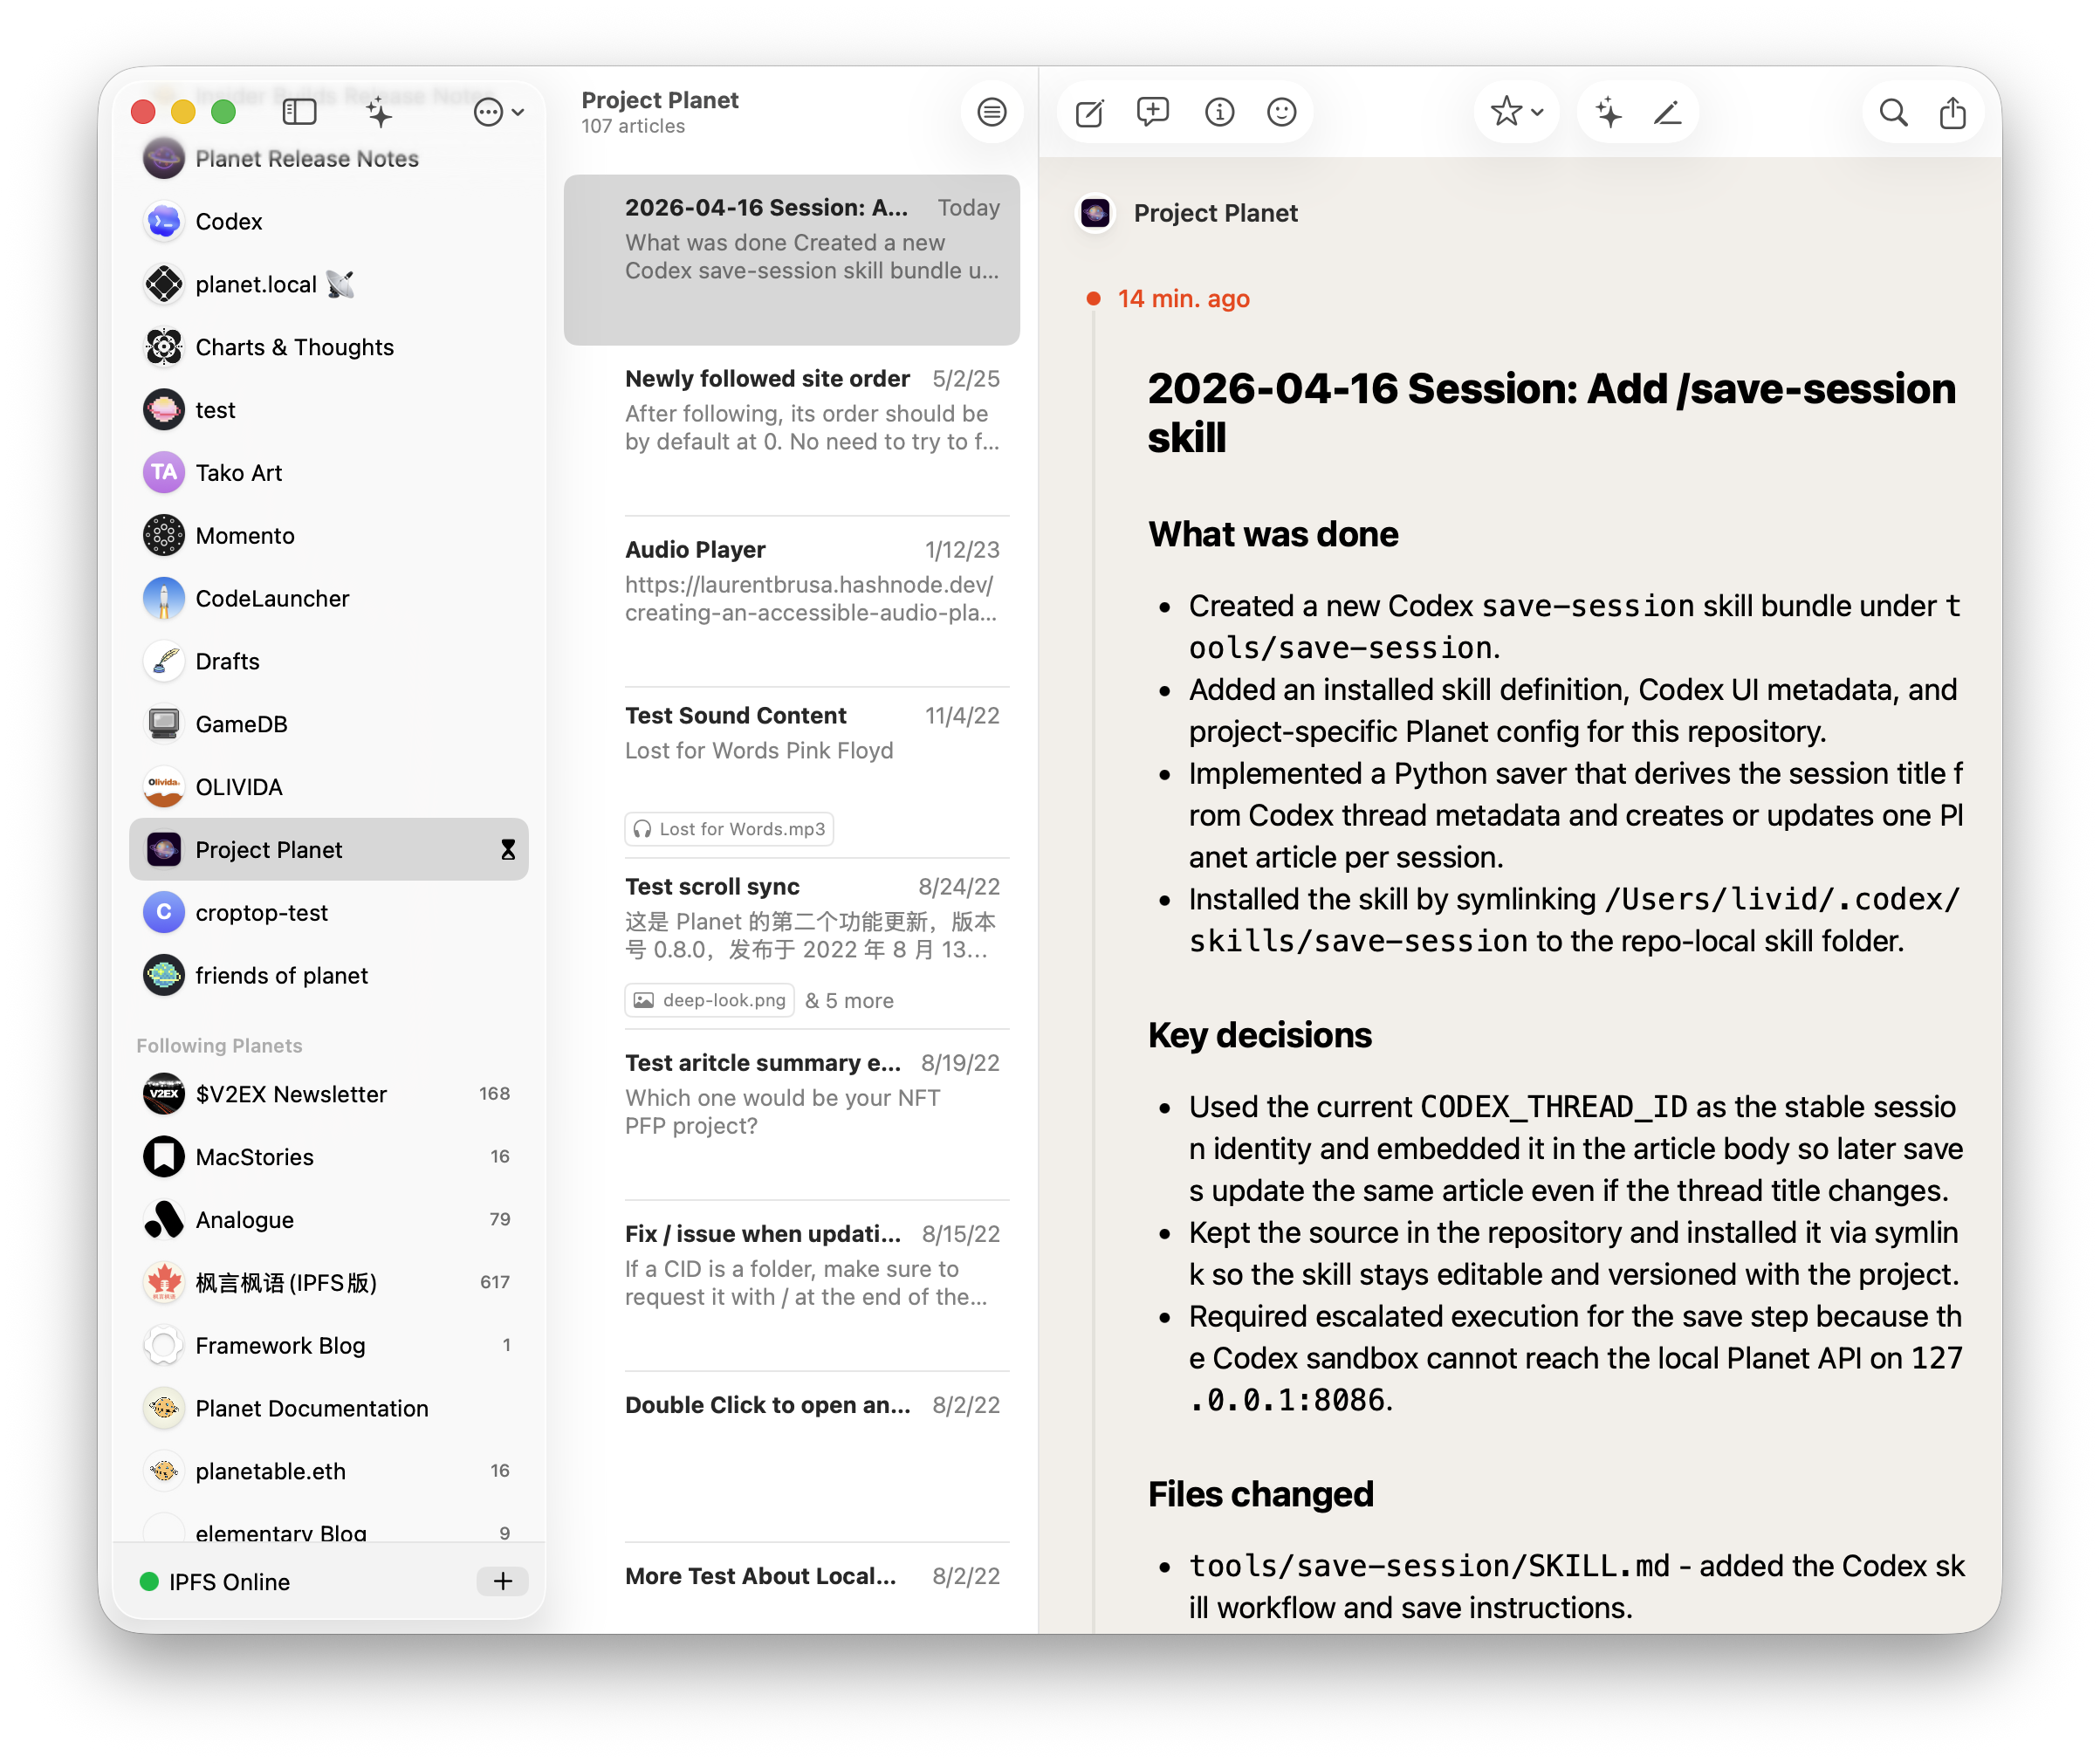Click the Lost for Words.mp3 attachment
Image resolution: width=2100 pixels, height=1763 pixels.
[729, 829]
